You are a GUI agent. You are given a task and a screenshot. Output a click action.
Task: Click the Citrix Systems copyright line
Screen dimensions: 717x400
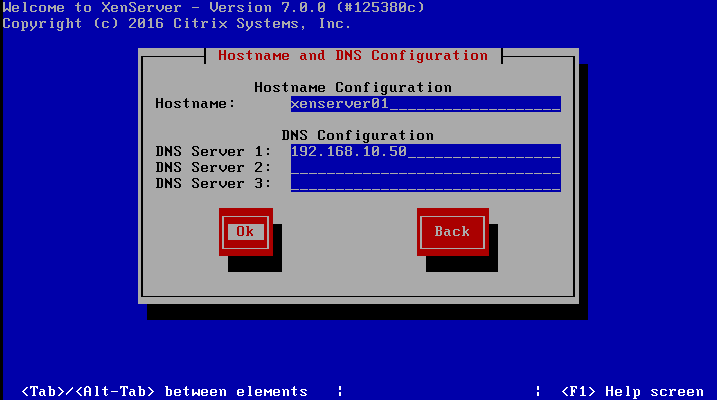tap(177, 24)
